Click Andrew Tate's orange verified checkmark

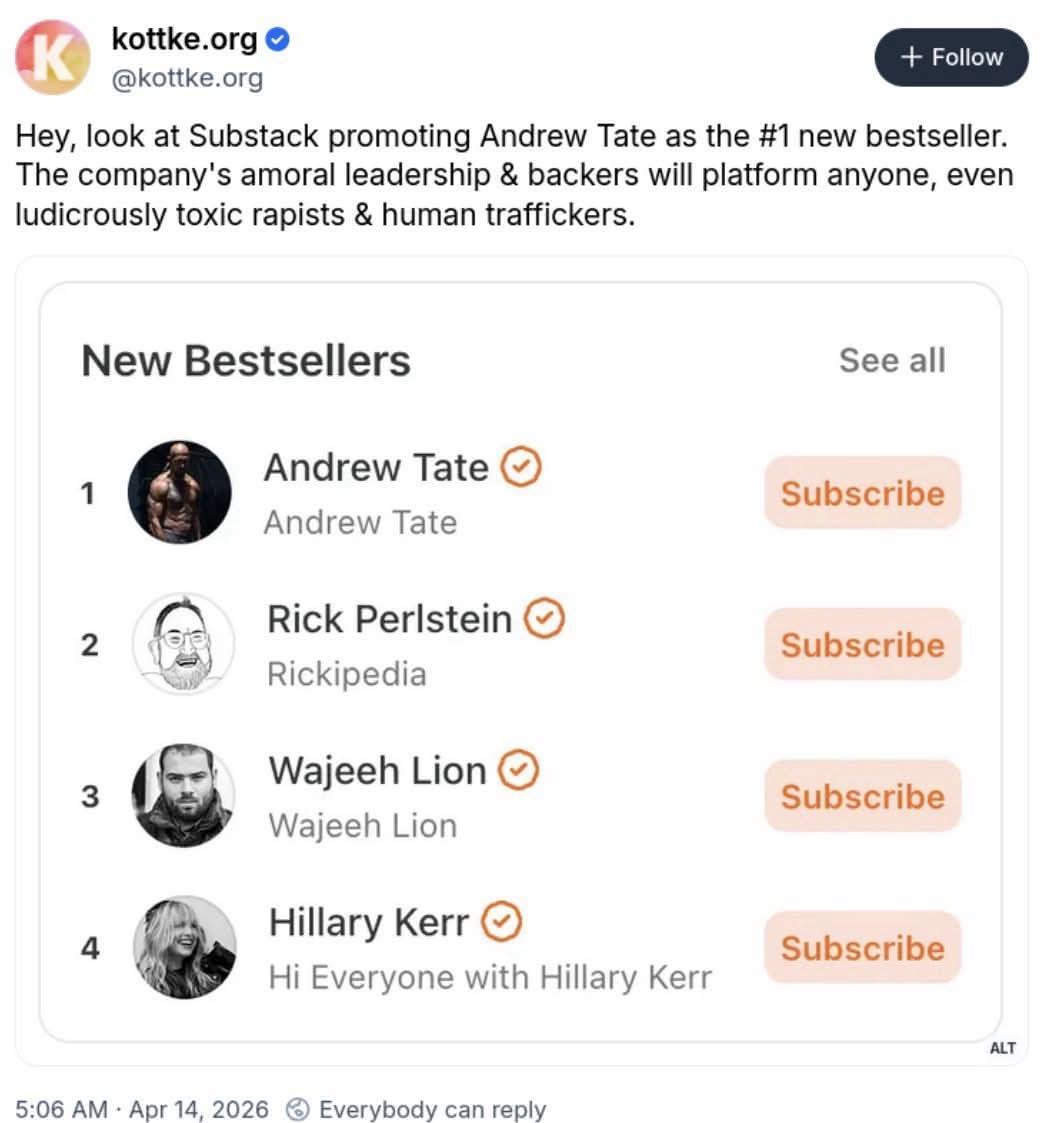[521, 467]
